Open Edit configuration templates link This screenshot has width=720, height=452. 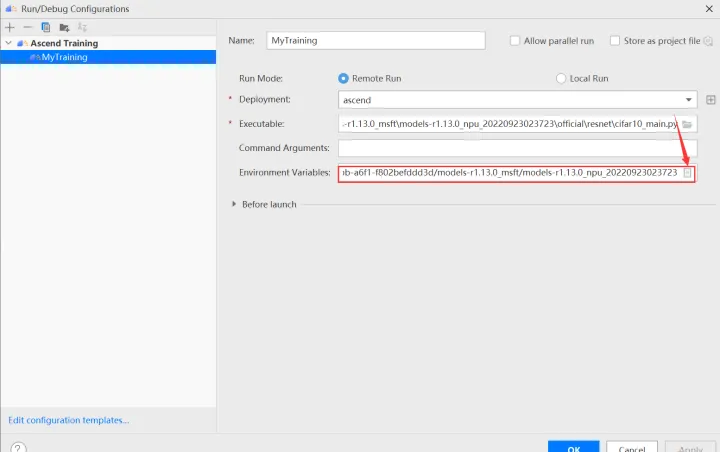[x=68, y=420]
